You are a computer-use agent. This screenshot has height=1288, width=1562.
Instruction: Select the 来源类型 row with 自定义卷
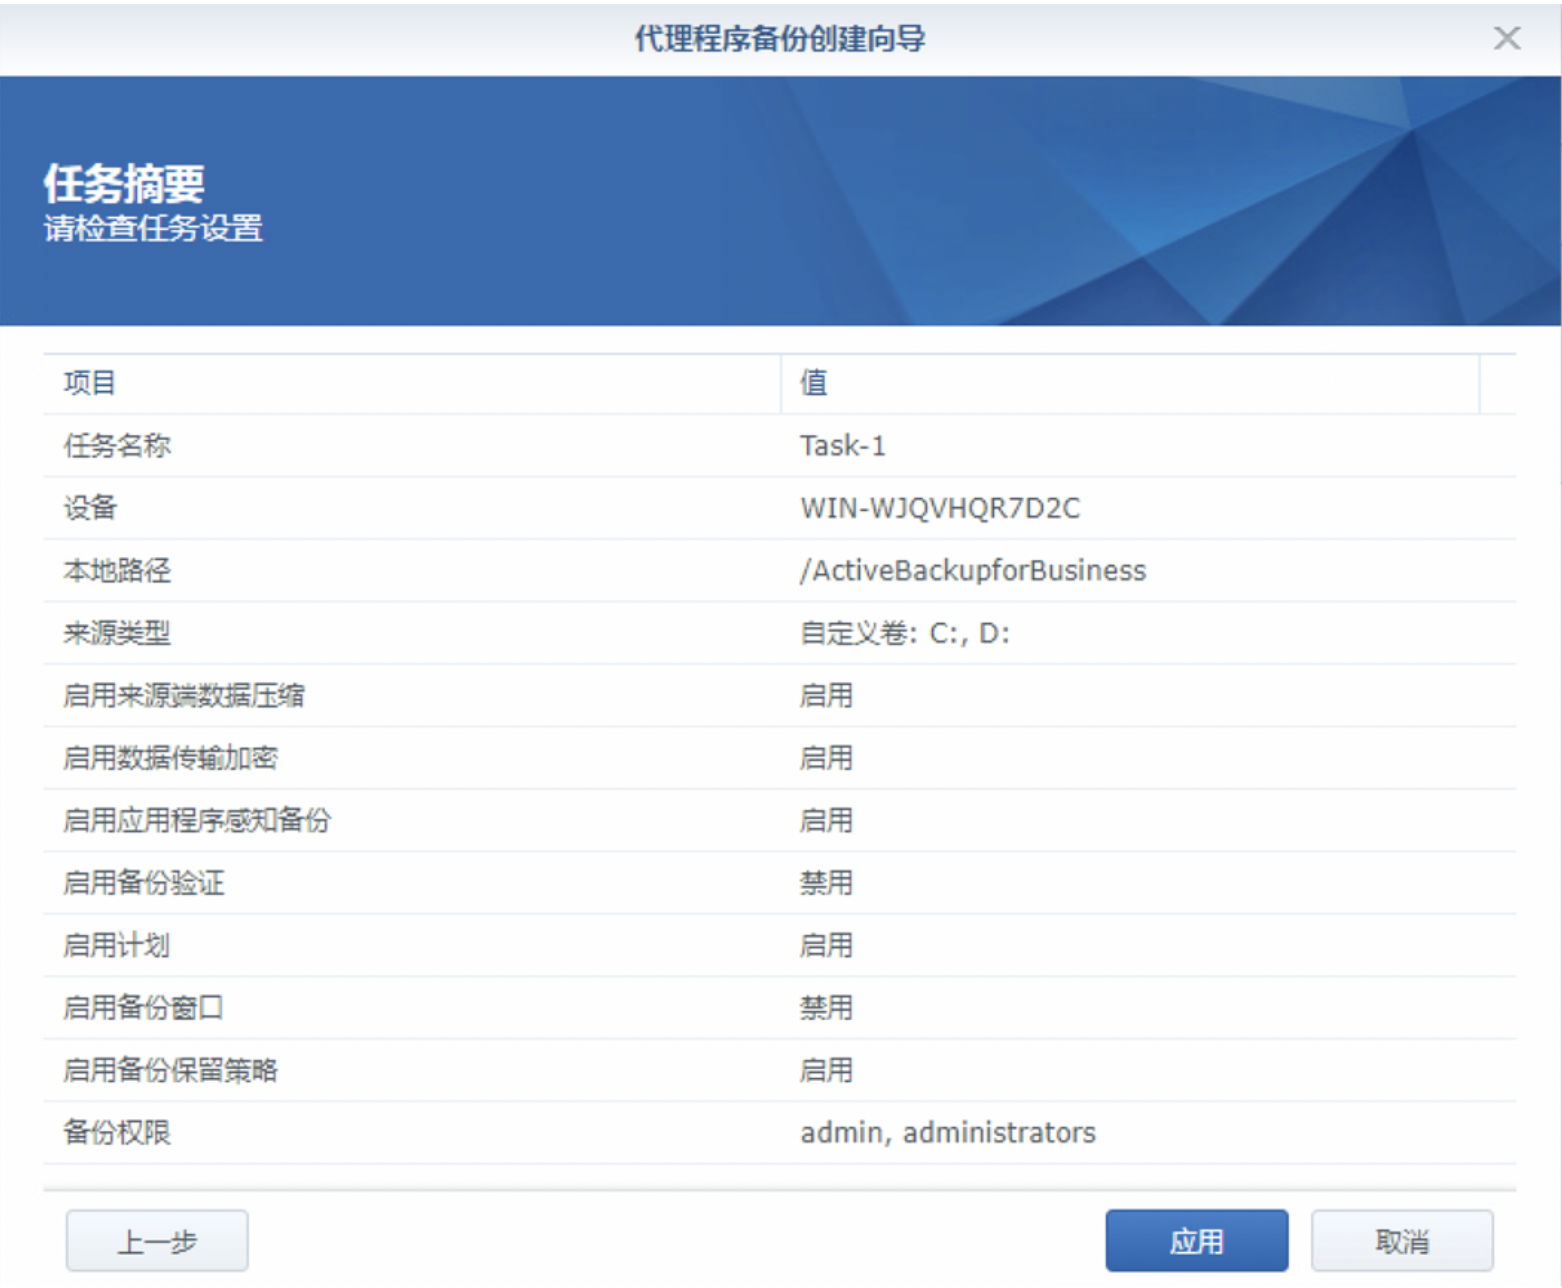pyautogui.click(x=400, y=634)
